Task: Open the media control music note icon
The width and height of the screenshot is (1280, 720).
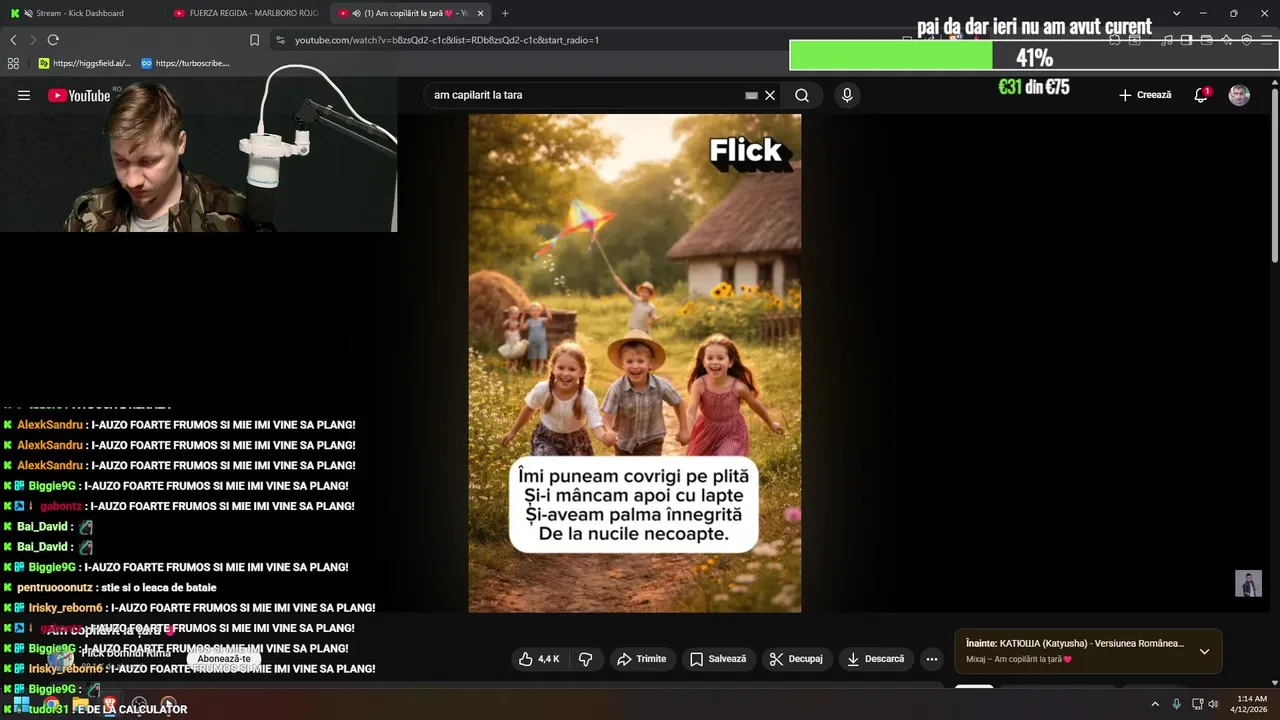Action: [x=1167, y=40]
